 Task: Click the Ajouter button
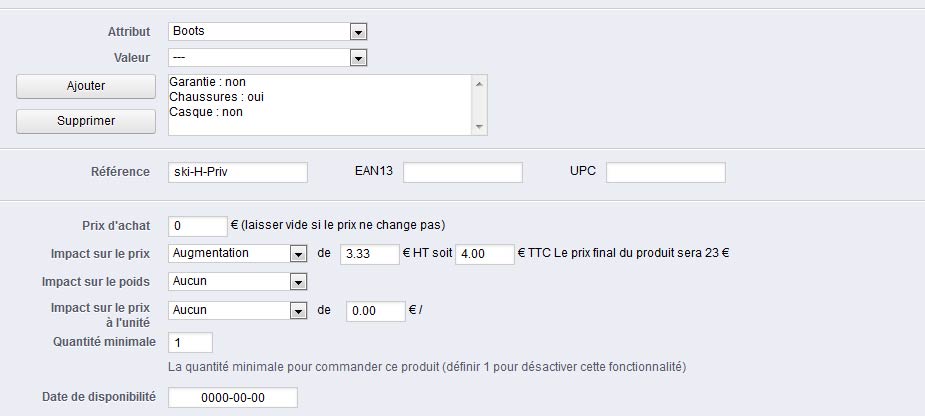(x=86, y=86)
